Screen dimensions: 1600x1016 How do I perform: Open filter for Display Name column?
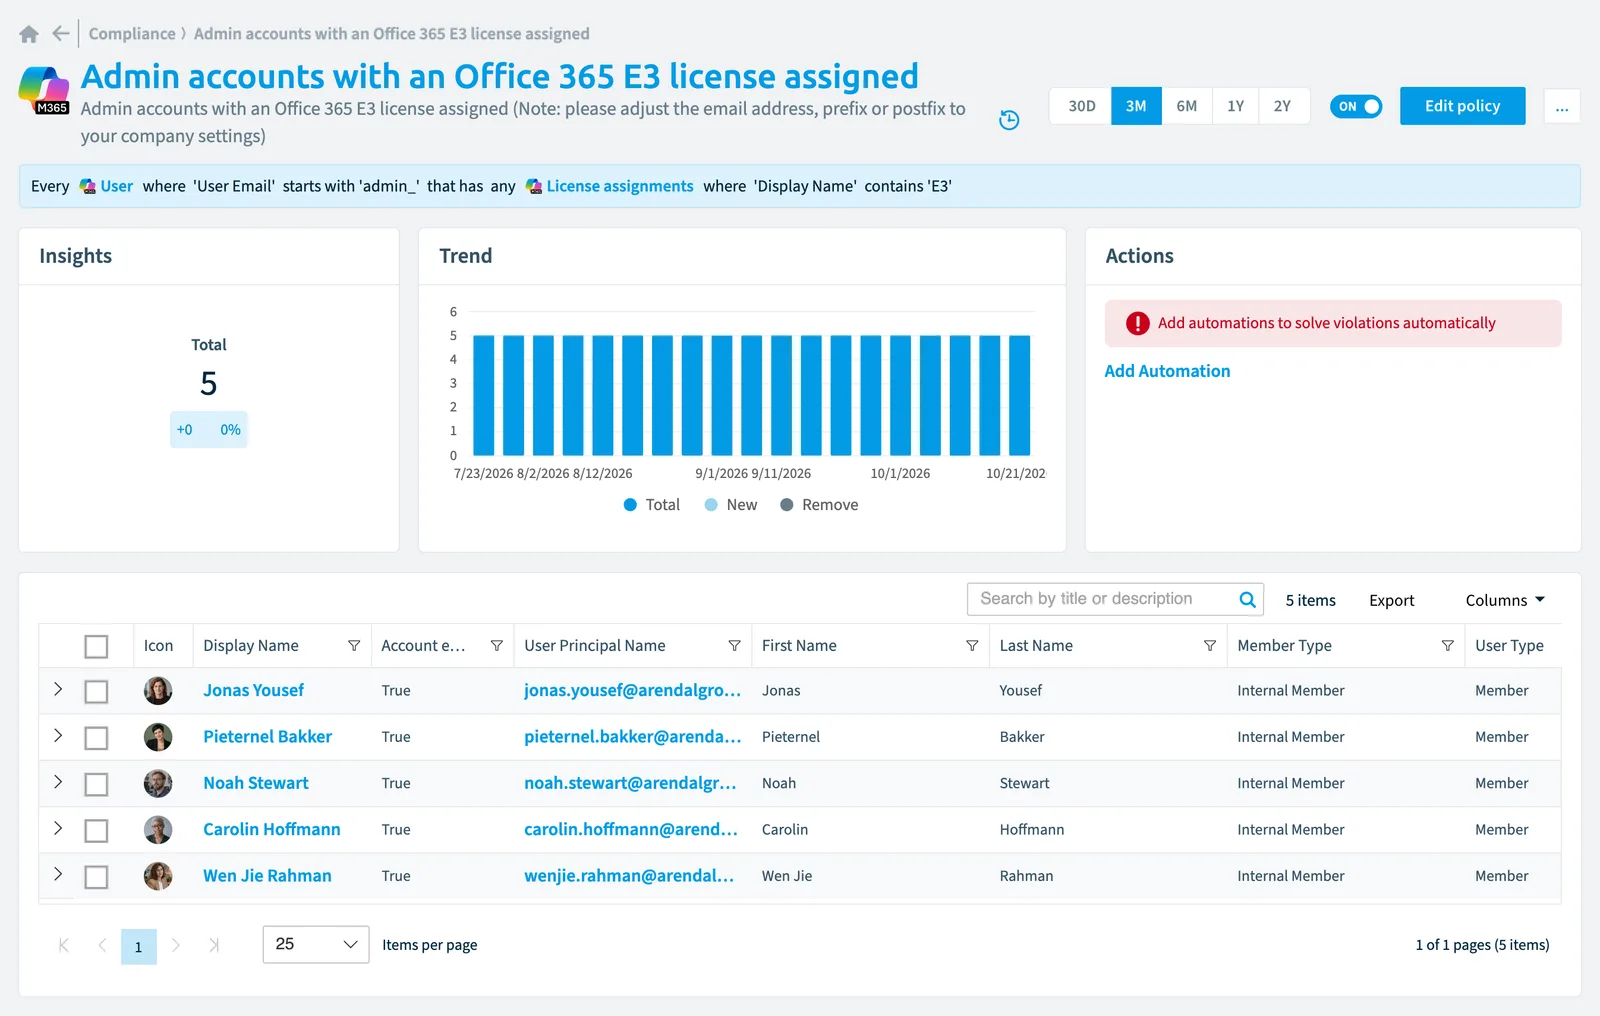pos(354,646)
